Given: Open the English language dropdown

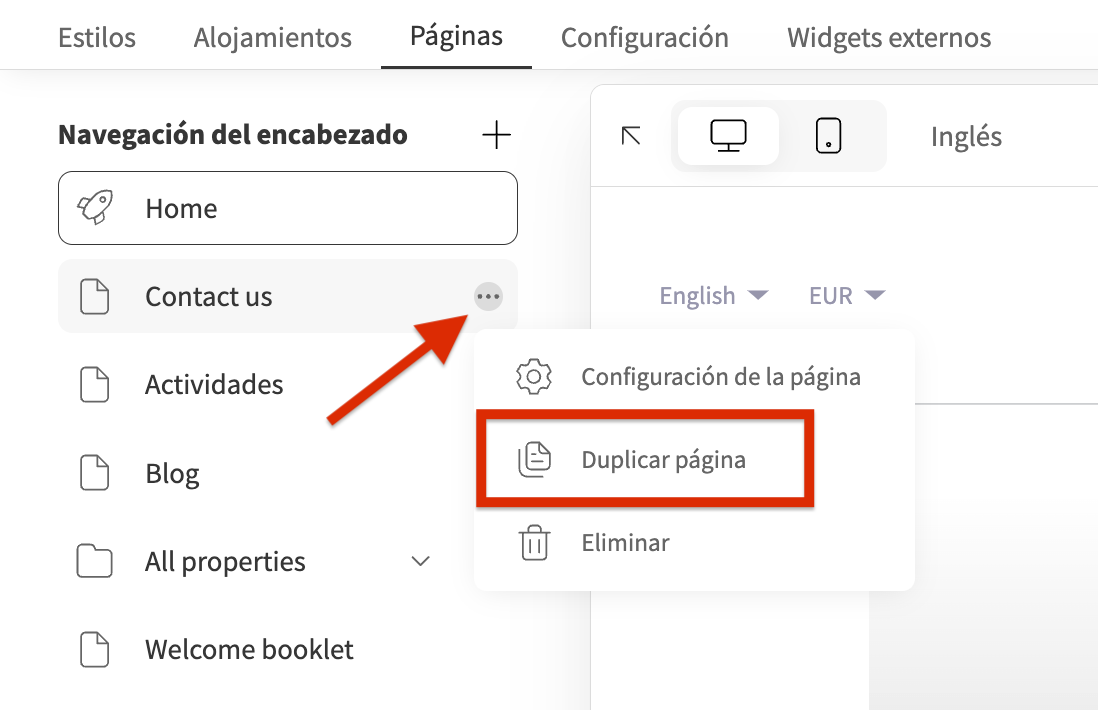Looking at the screenshot, I should click(714, 295).
